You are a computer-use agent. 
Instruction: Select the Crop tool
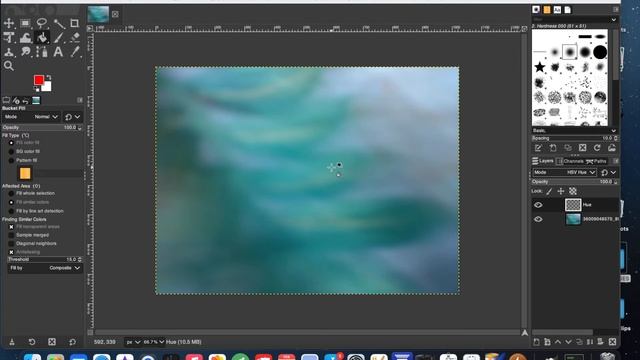pyautogui.click(x=74, y=23)
